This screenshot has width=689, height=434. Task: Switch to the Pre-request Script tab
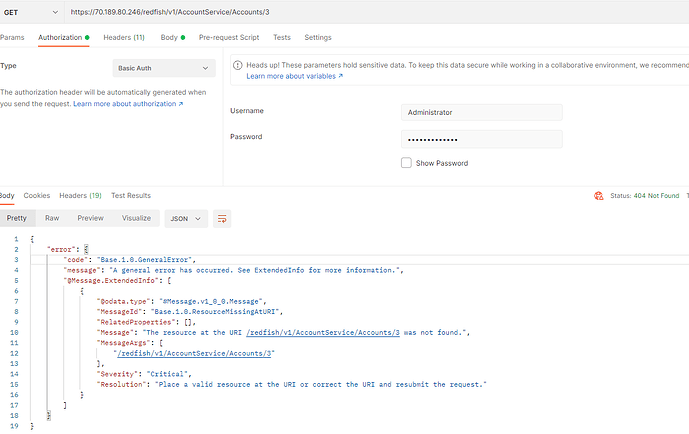click(x=229, y=37)
